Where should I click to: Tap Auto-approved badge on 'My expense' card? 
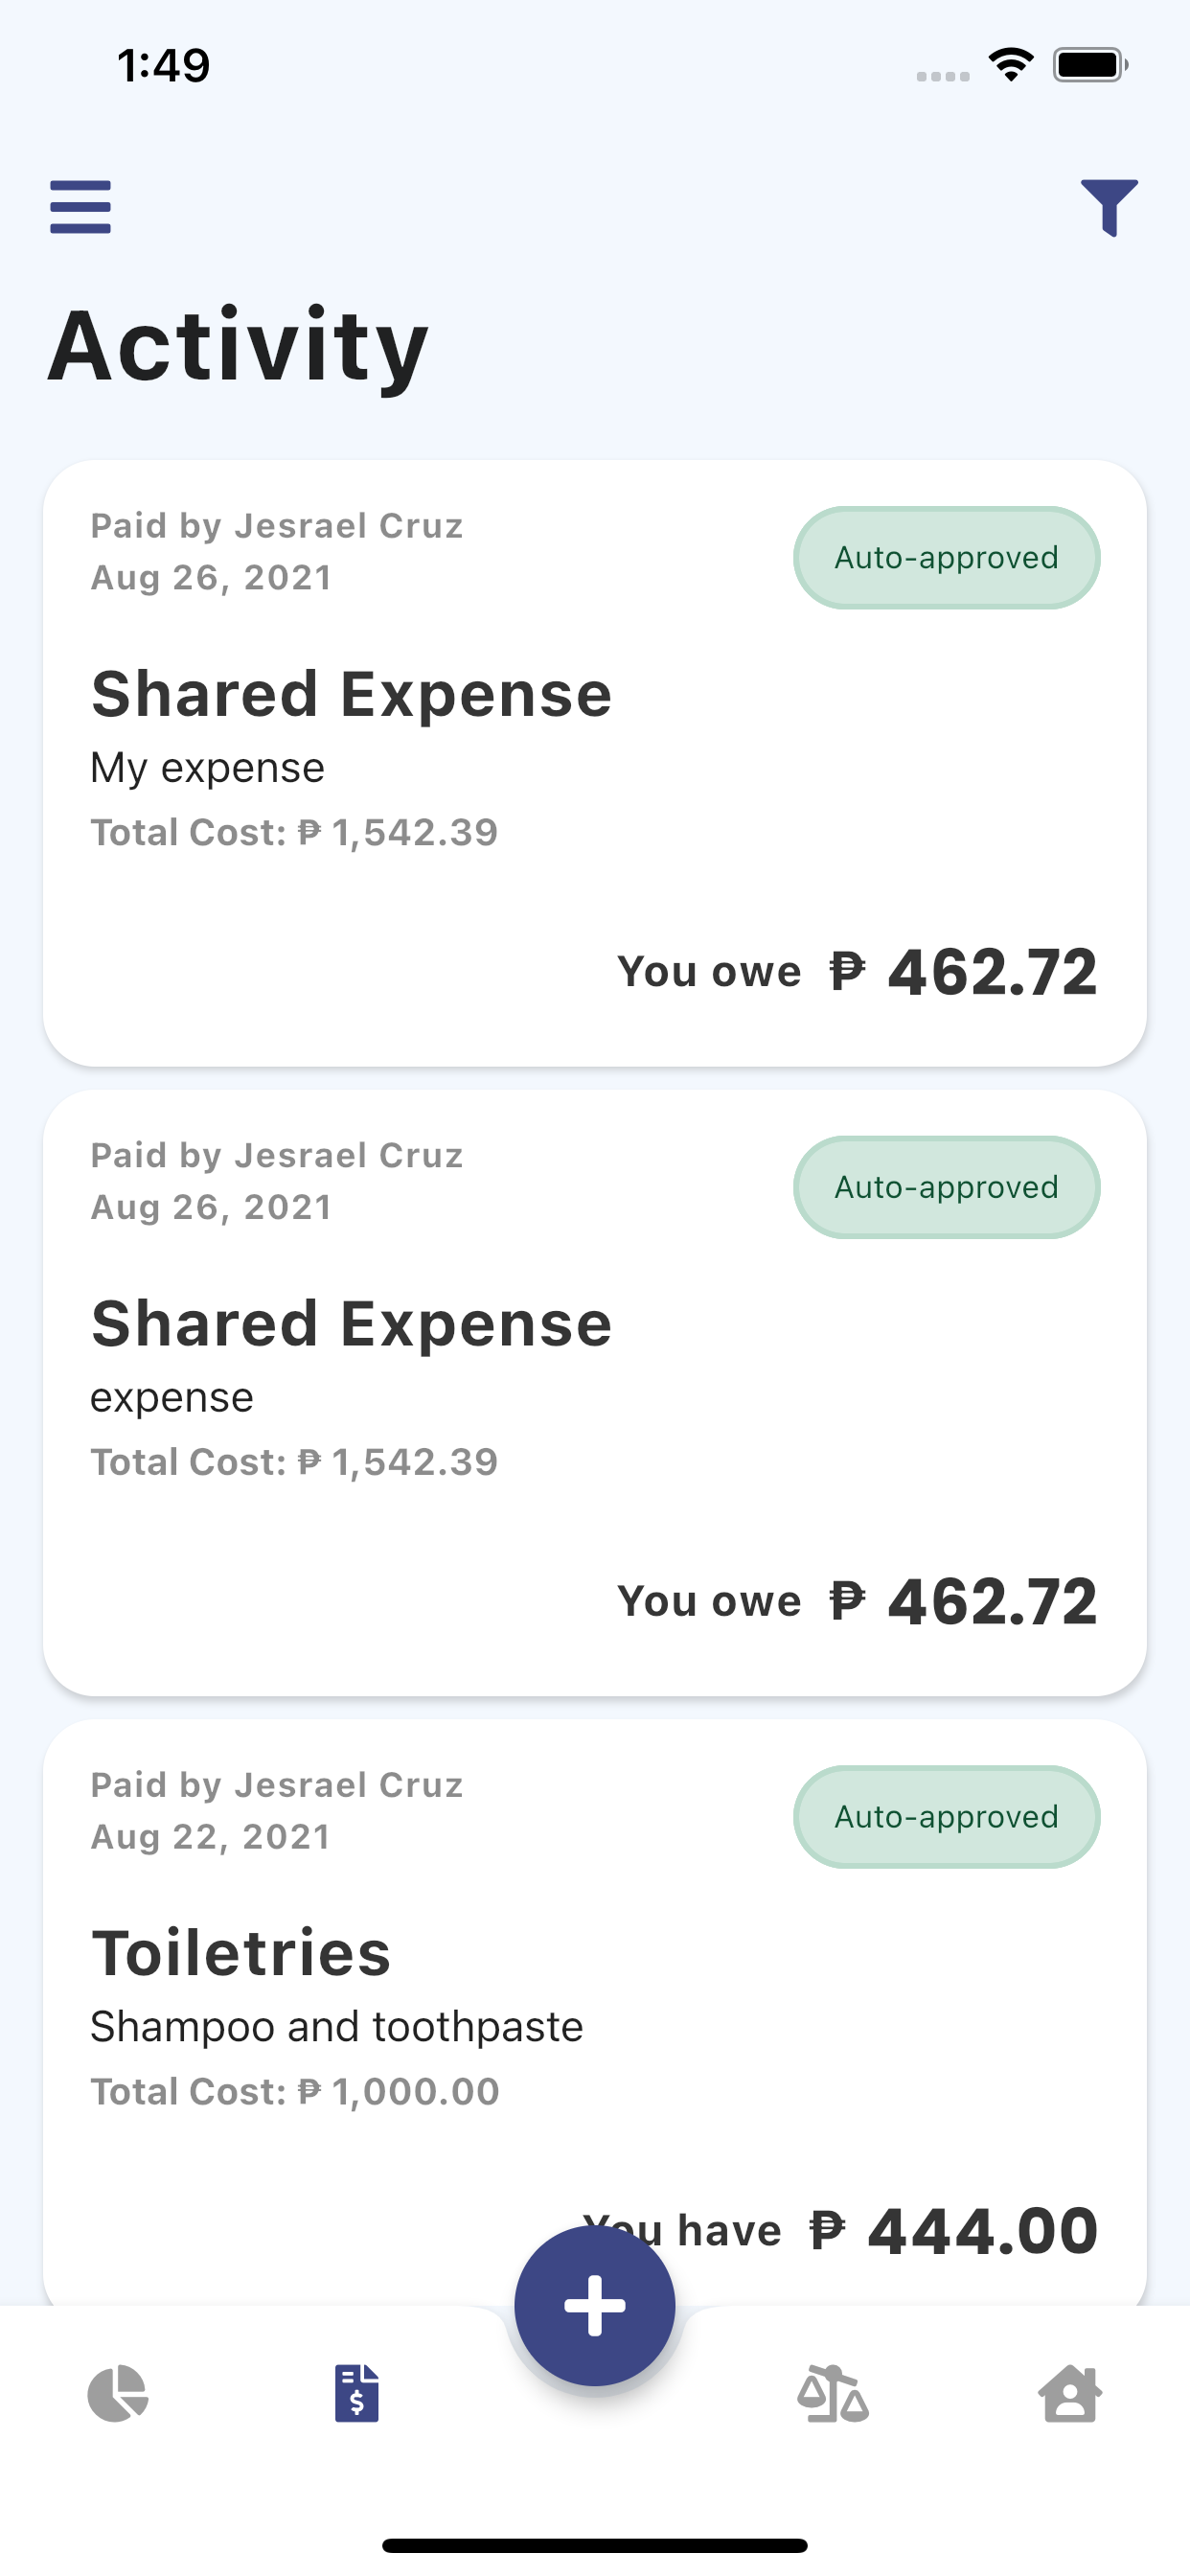(x=947, y=558)
